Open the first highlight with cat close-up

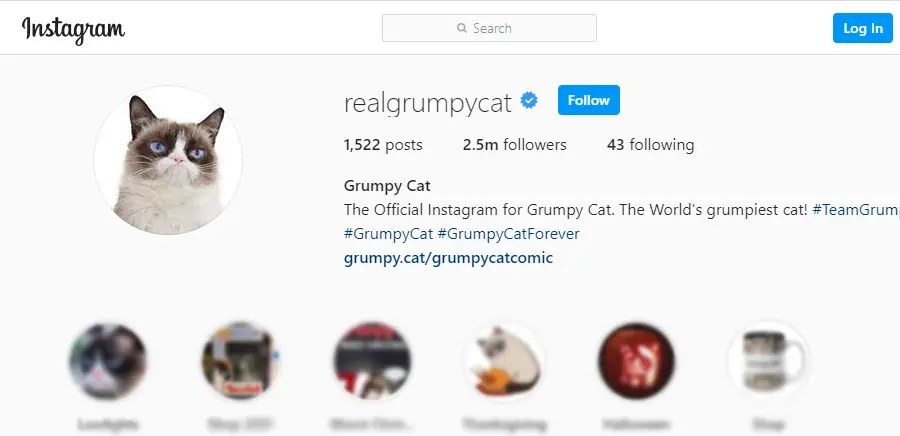pos(107,361)
